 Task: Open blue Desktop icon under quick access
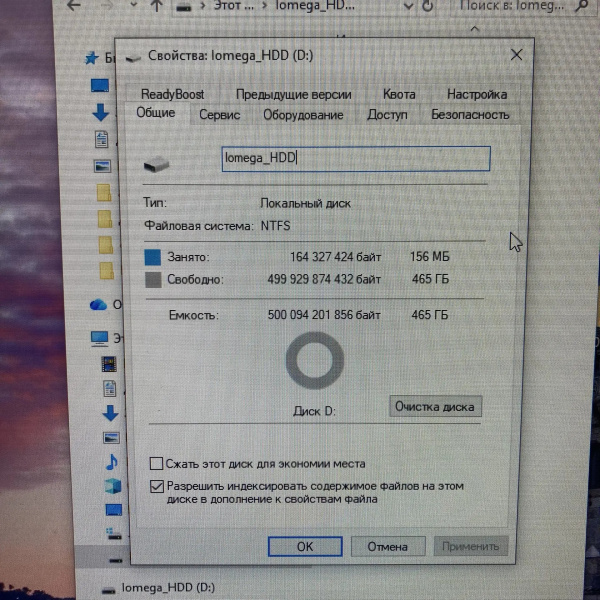click(x=100, y=85)
